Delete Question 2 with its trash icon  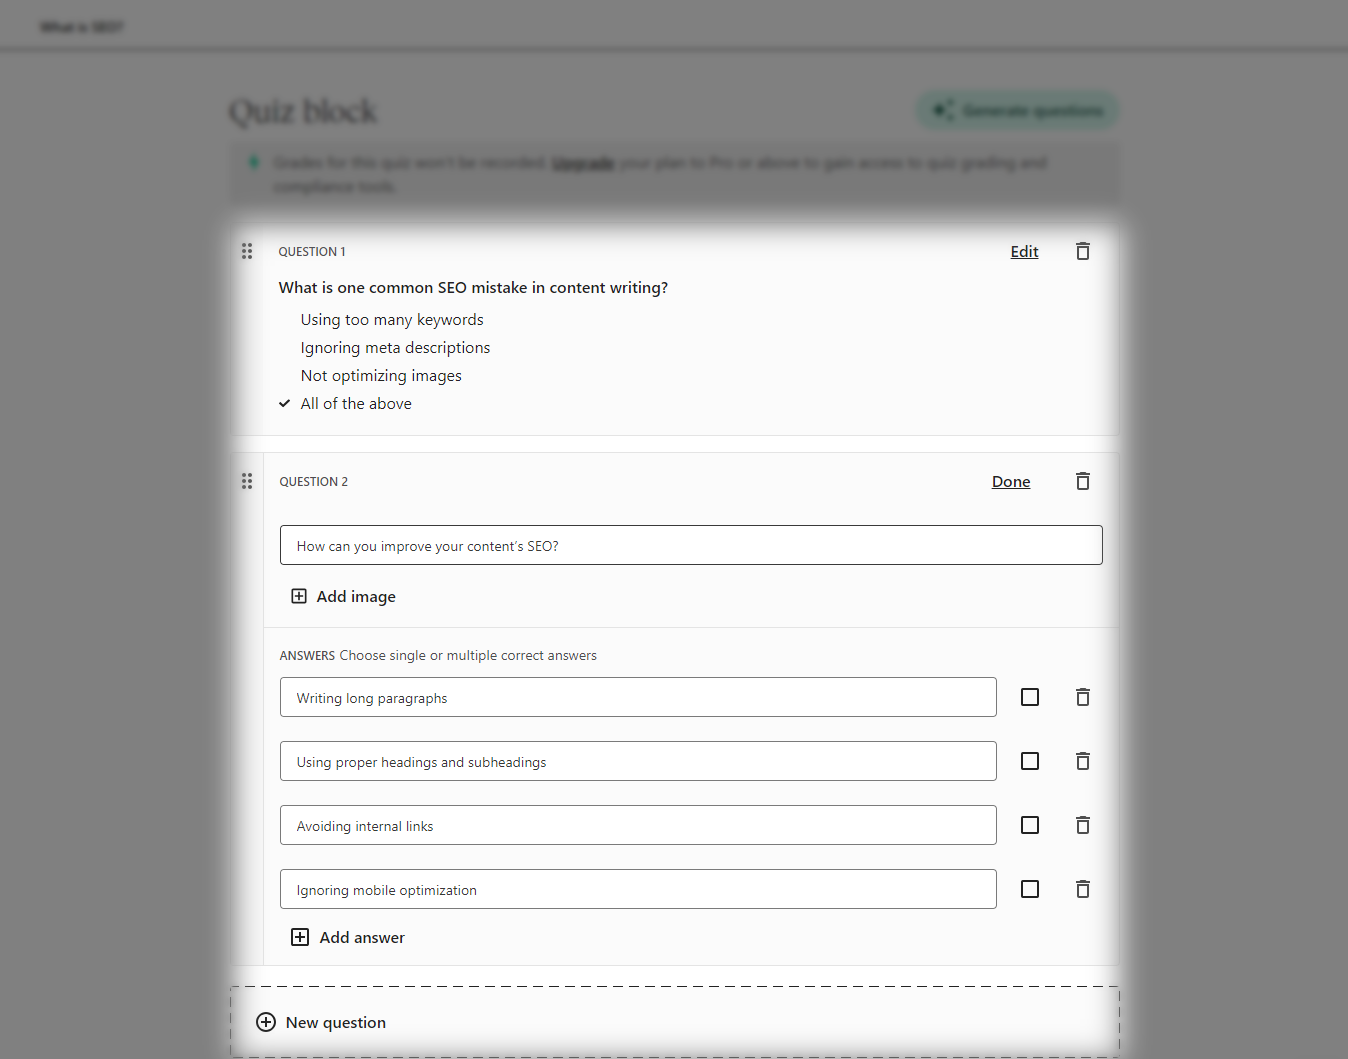[x=1083, y=481]
